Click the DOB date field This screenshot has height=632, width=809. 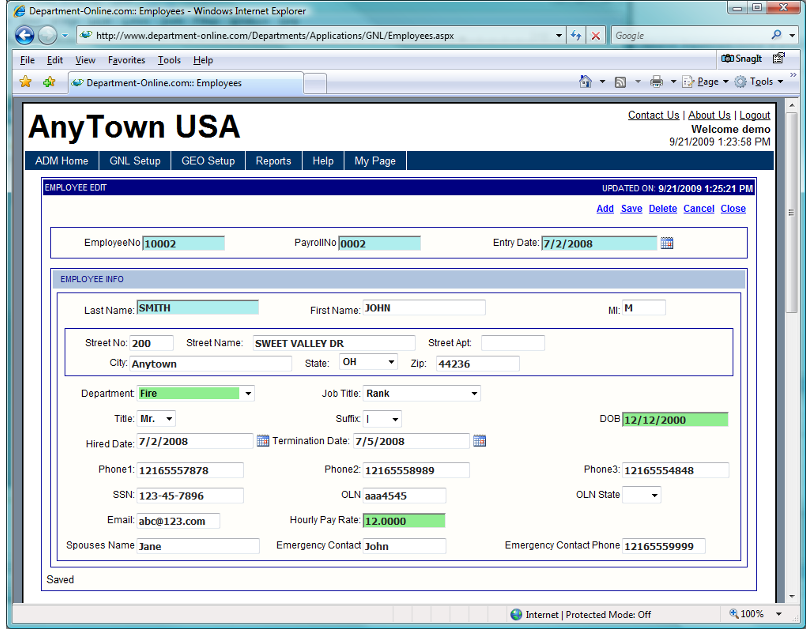tap(675, 420)
